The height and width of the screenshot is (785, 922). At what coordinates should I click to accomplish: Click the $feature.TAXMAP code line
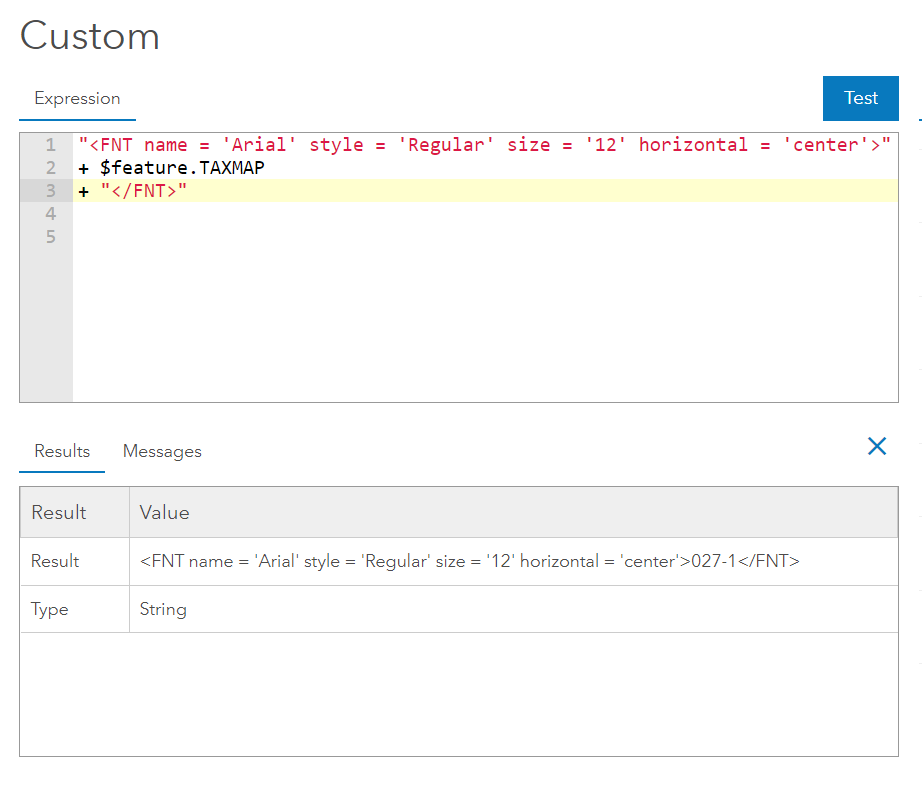(182, 168)
